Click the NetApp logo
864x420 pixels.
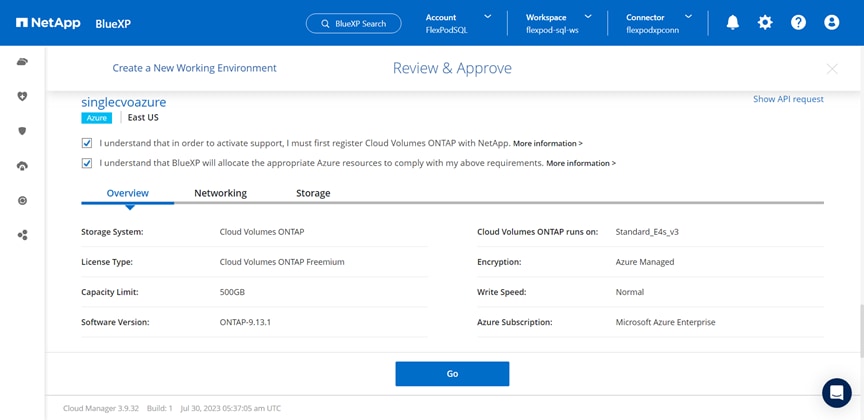pyautogui.click(x=48, y=23)
